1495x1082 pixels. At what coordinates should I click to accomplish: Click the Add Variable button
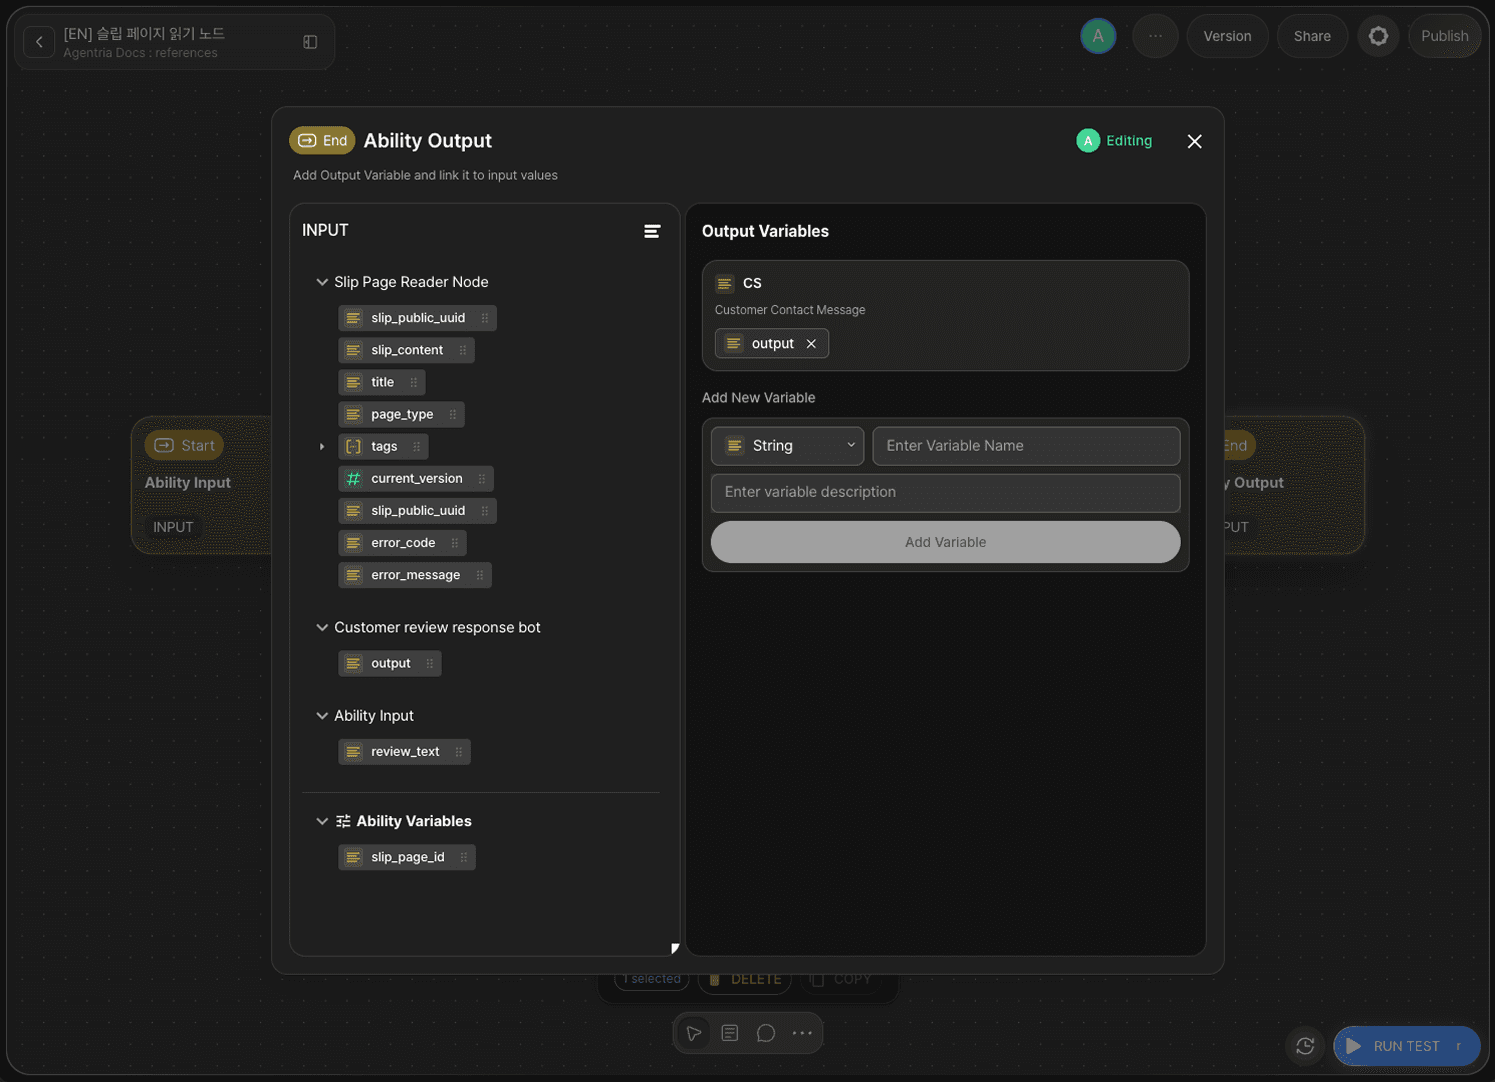pyautogui.click(x=945, y=542)
